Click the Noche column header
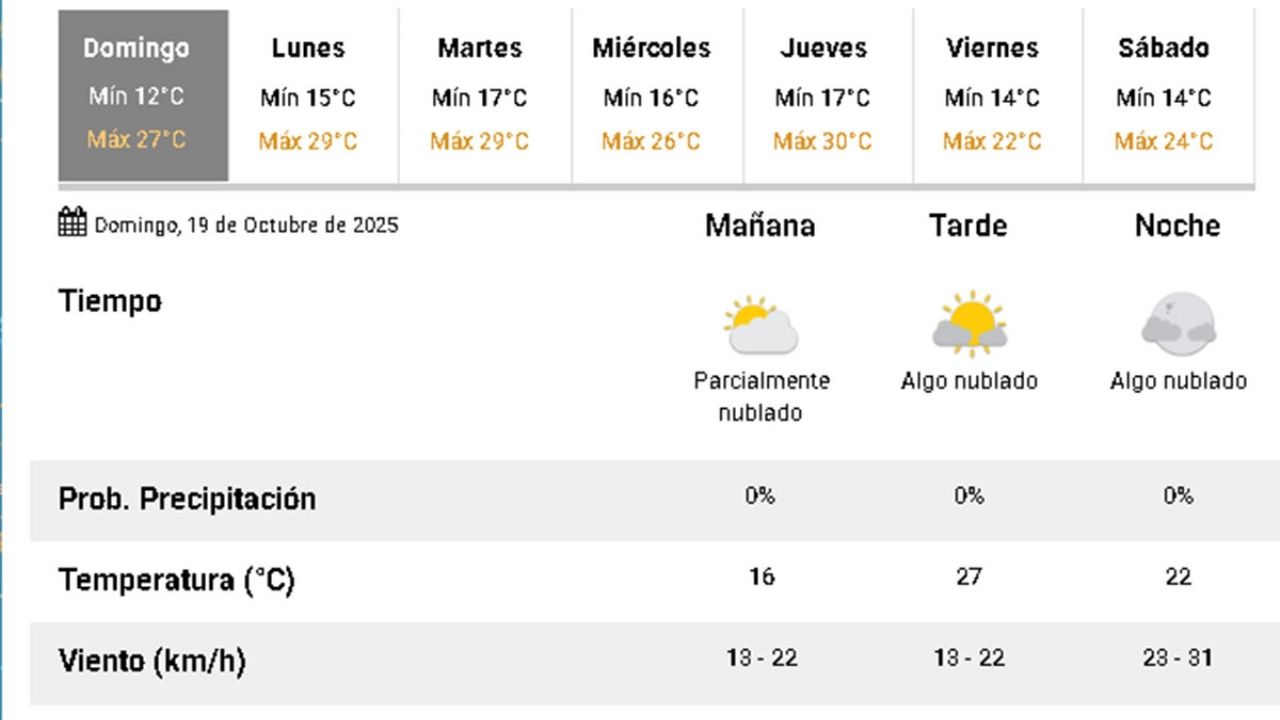 pyautogui.click(x=1177, y=226)
